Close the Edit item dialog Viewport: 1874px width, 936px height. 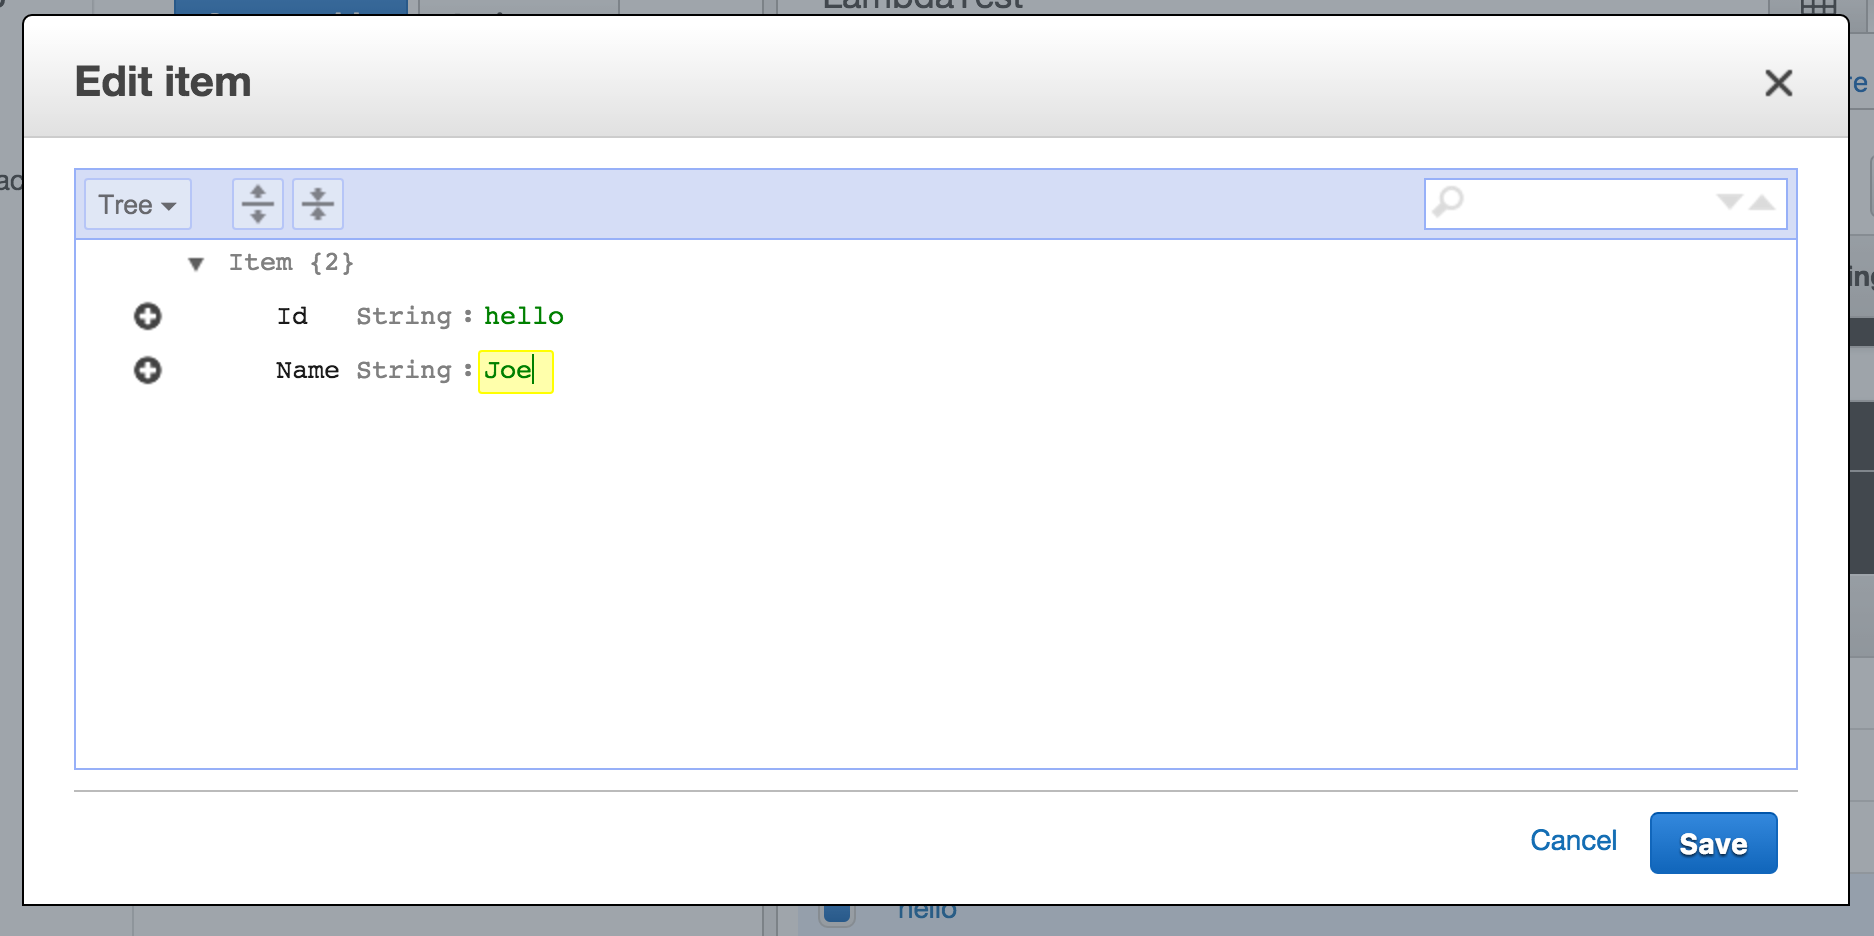[1779, 84]
